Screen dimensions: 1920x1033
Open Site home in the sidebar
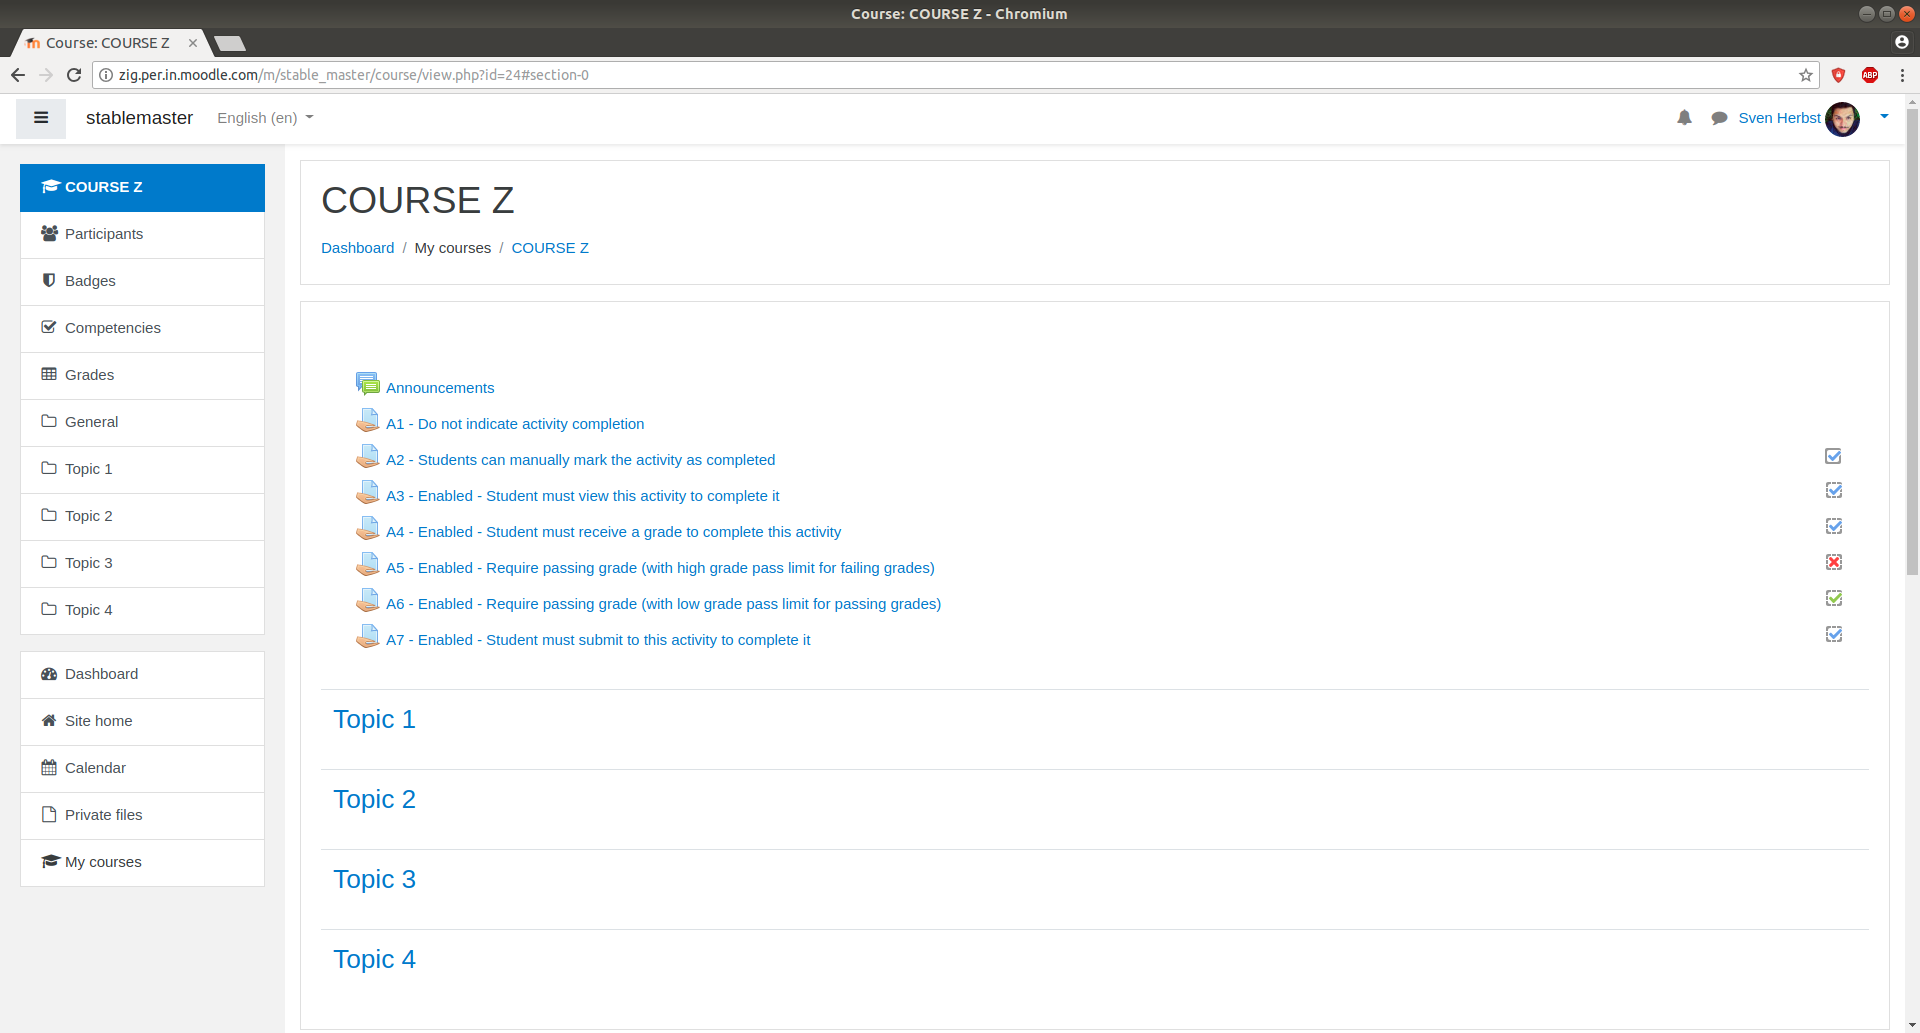point(142,721)
